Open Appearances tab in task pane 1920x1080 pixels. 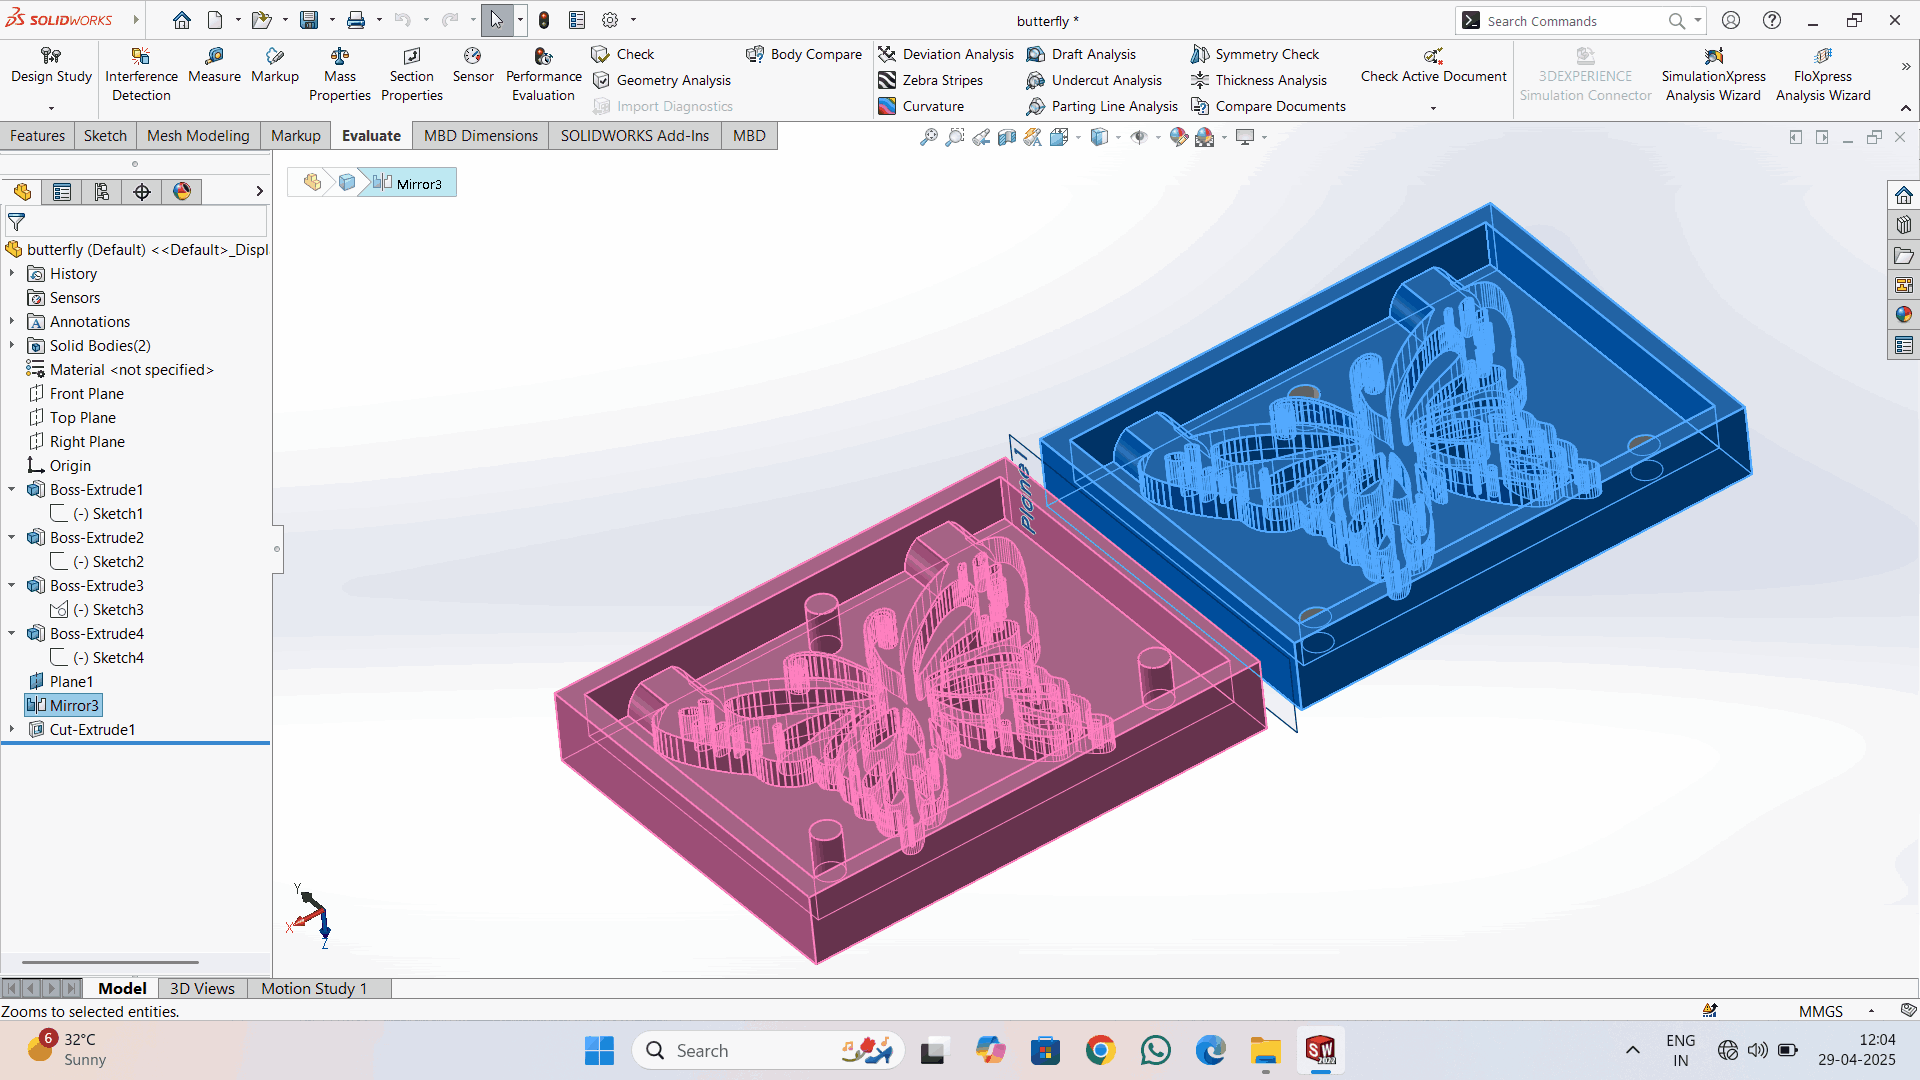pyautogui.click(x=1903, y=315)
